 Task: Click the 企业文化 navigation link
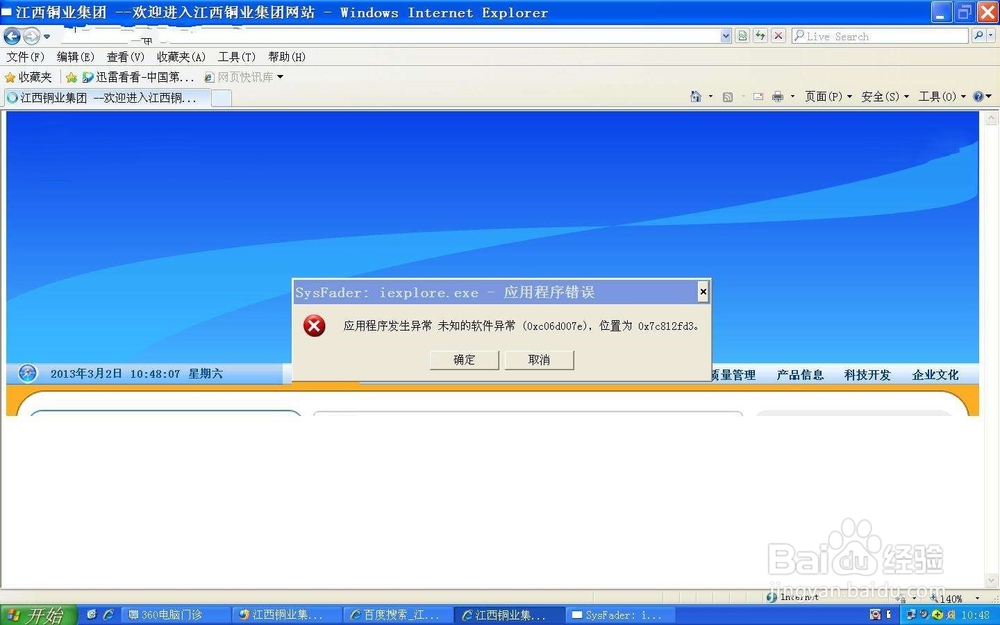[x=935, y=375]
